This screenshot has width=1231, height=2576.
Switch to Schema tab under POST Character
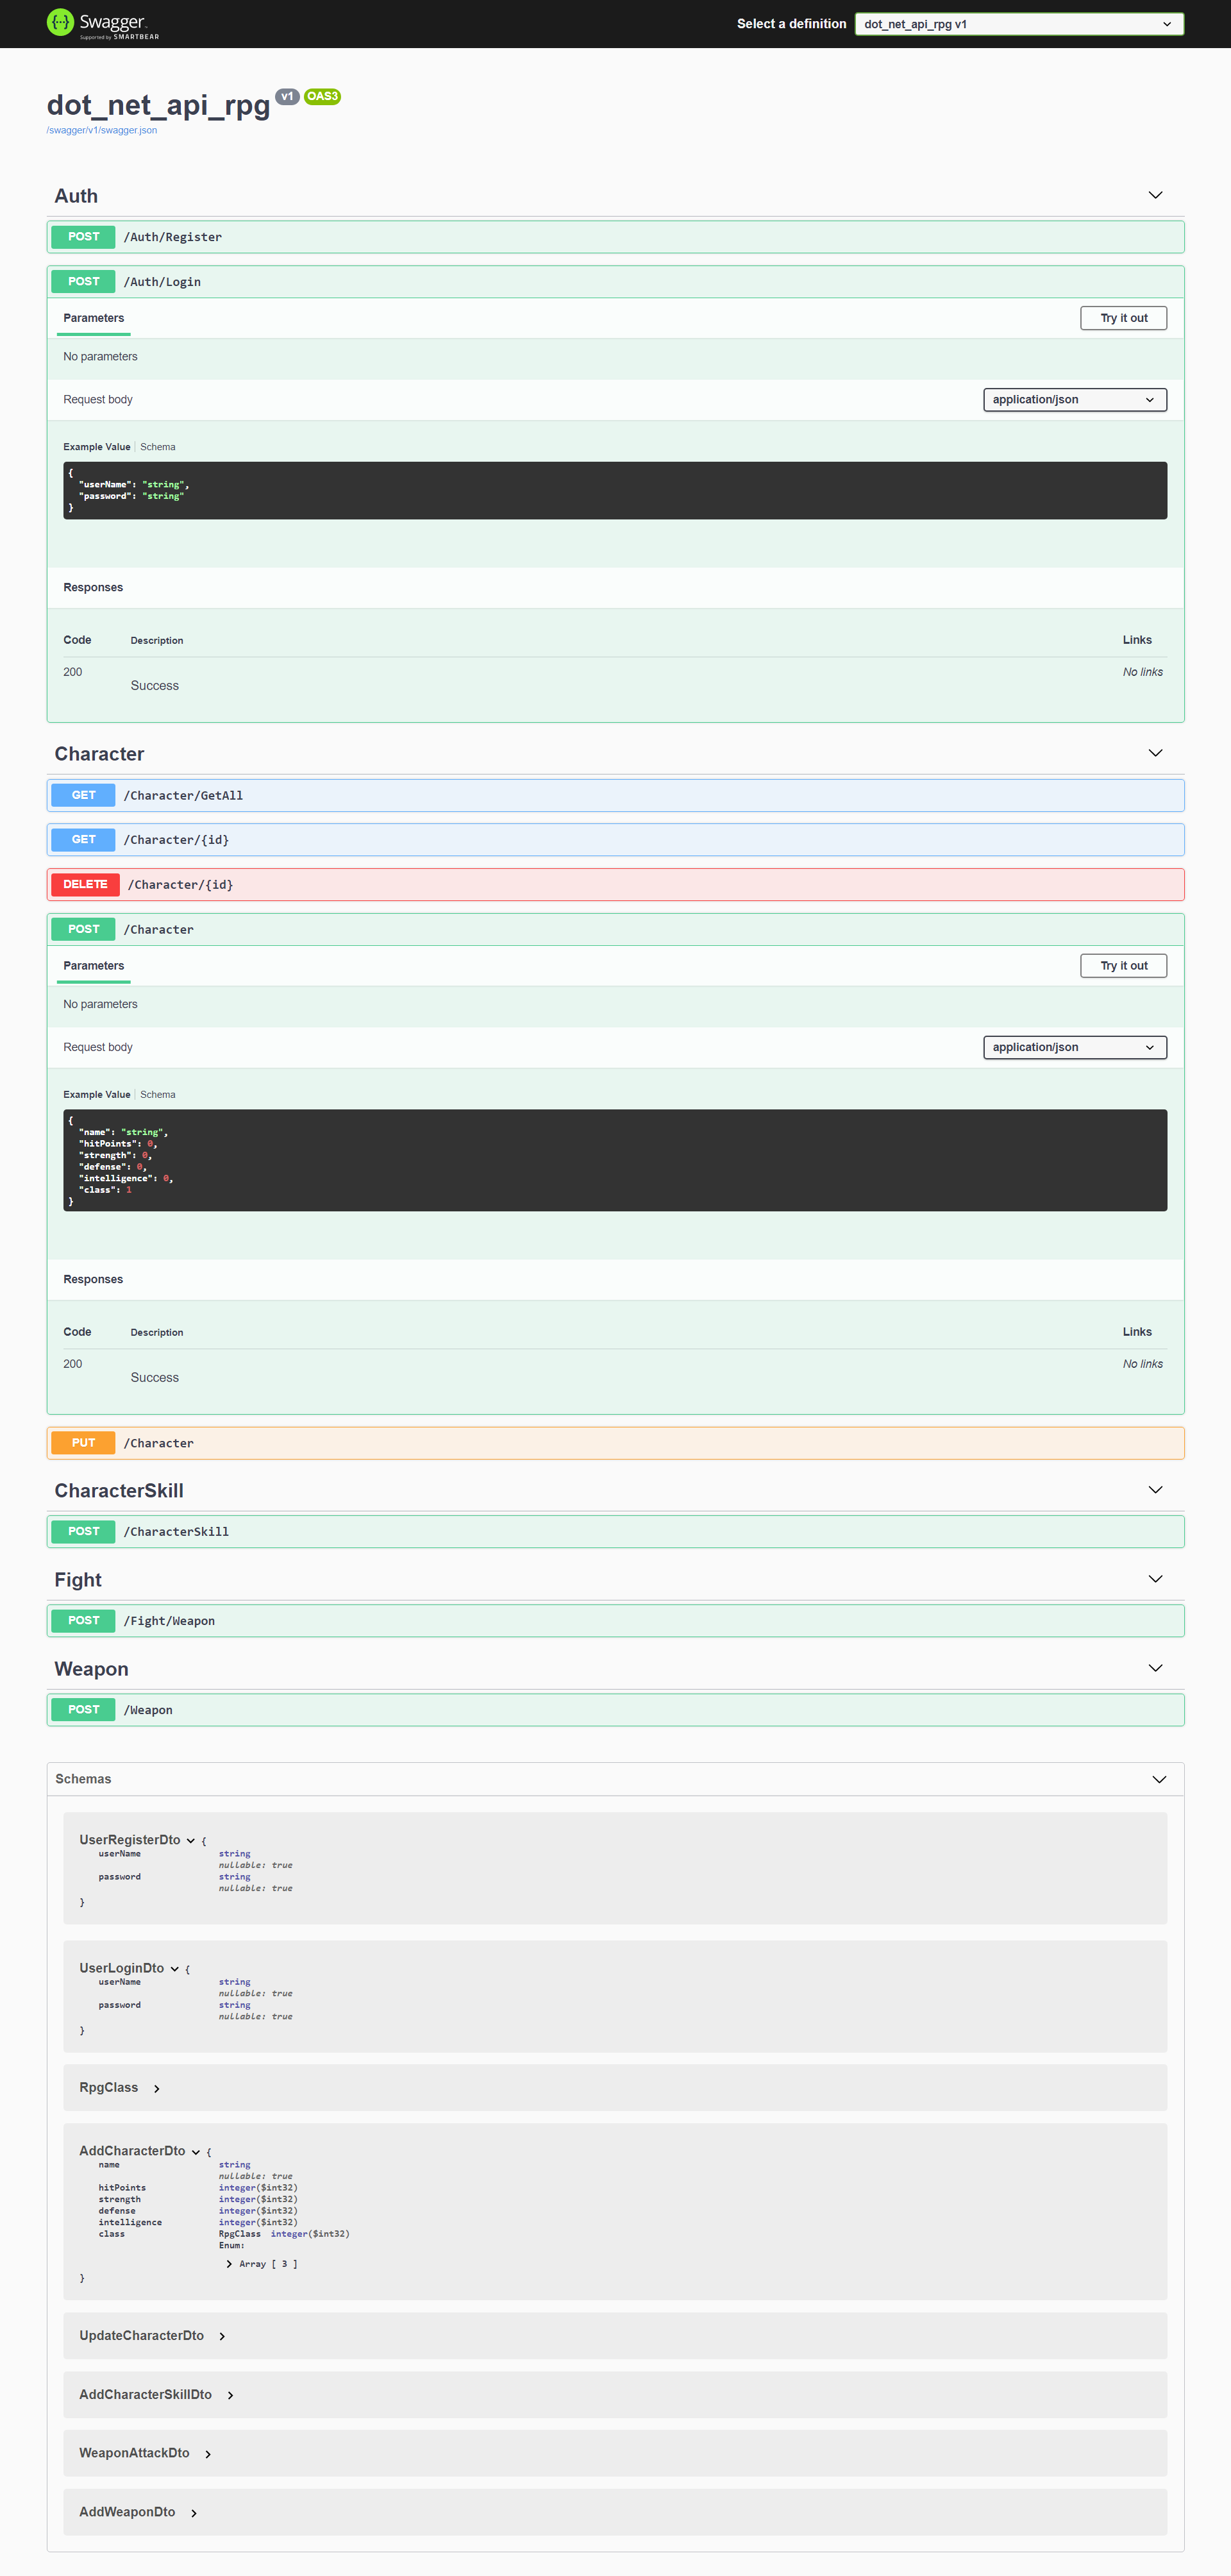pyautogui.click(x=158, y=1095)
